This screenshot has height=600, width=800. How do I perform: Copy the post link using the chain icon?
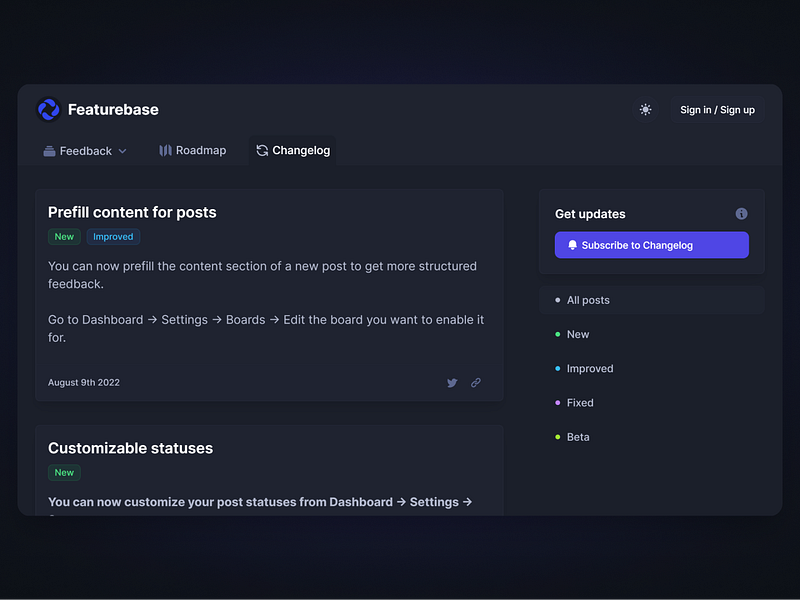(x=475, y=382)
